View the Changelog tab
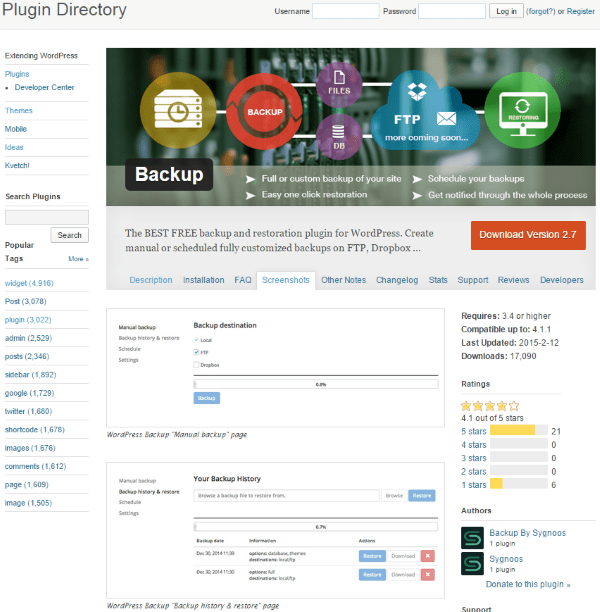 click(x=397, y=280)
